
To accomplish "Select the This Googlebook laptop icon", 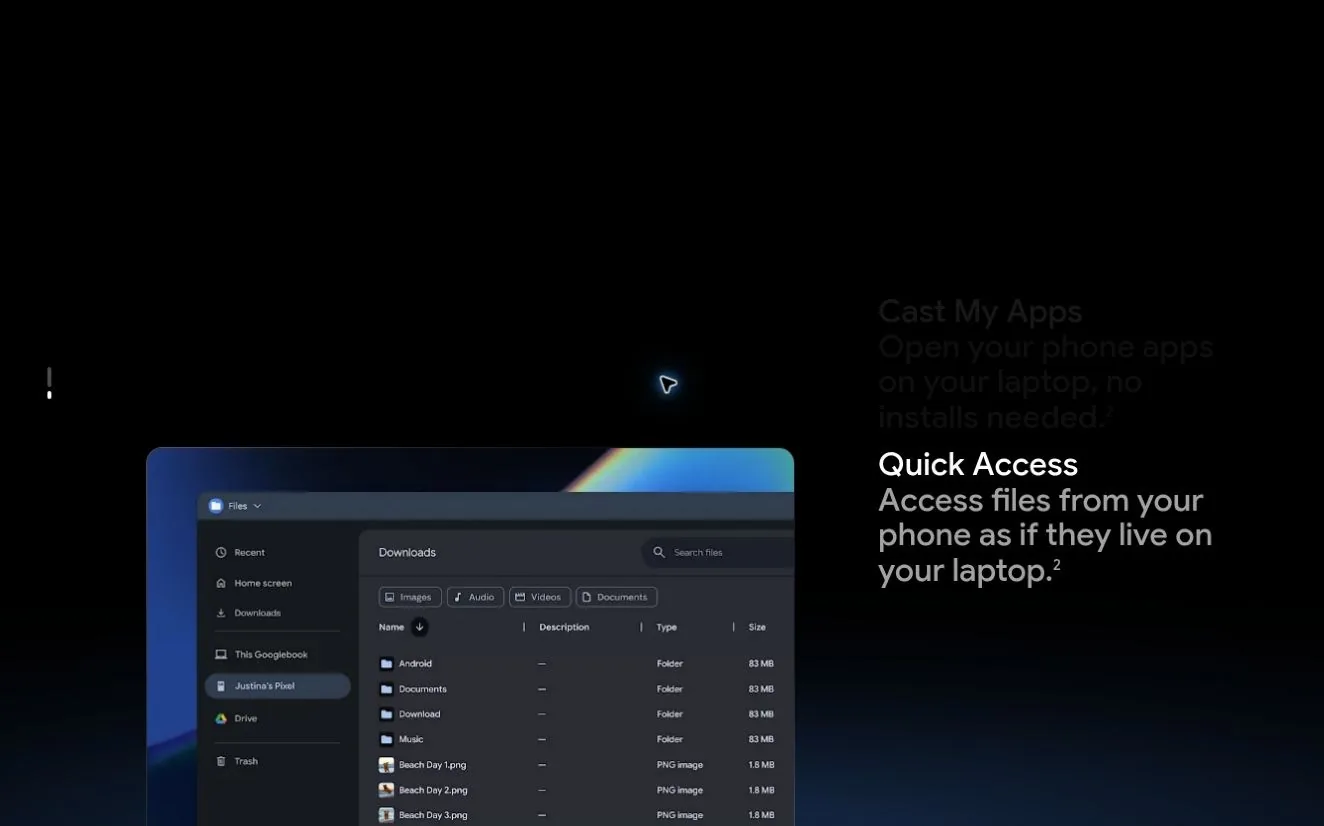I will (x=221, y=655).
